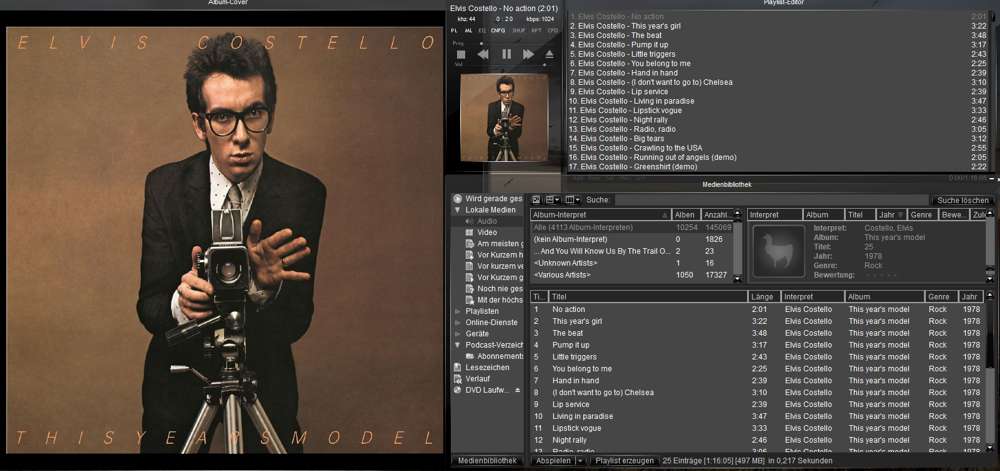This screenshot has width=1000, height=471.
Task: Expand the Playlisten tree node
Action: [x=458, y=312]
